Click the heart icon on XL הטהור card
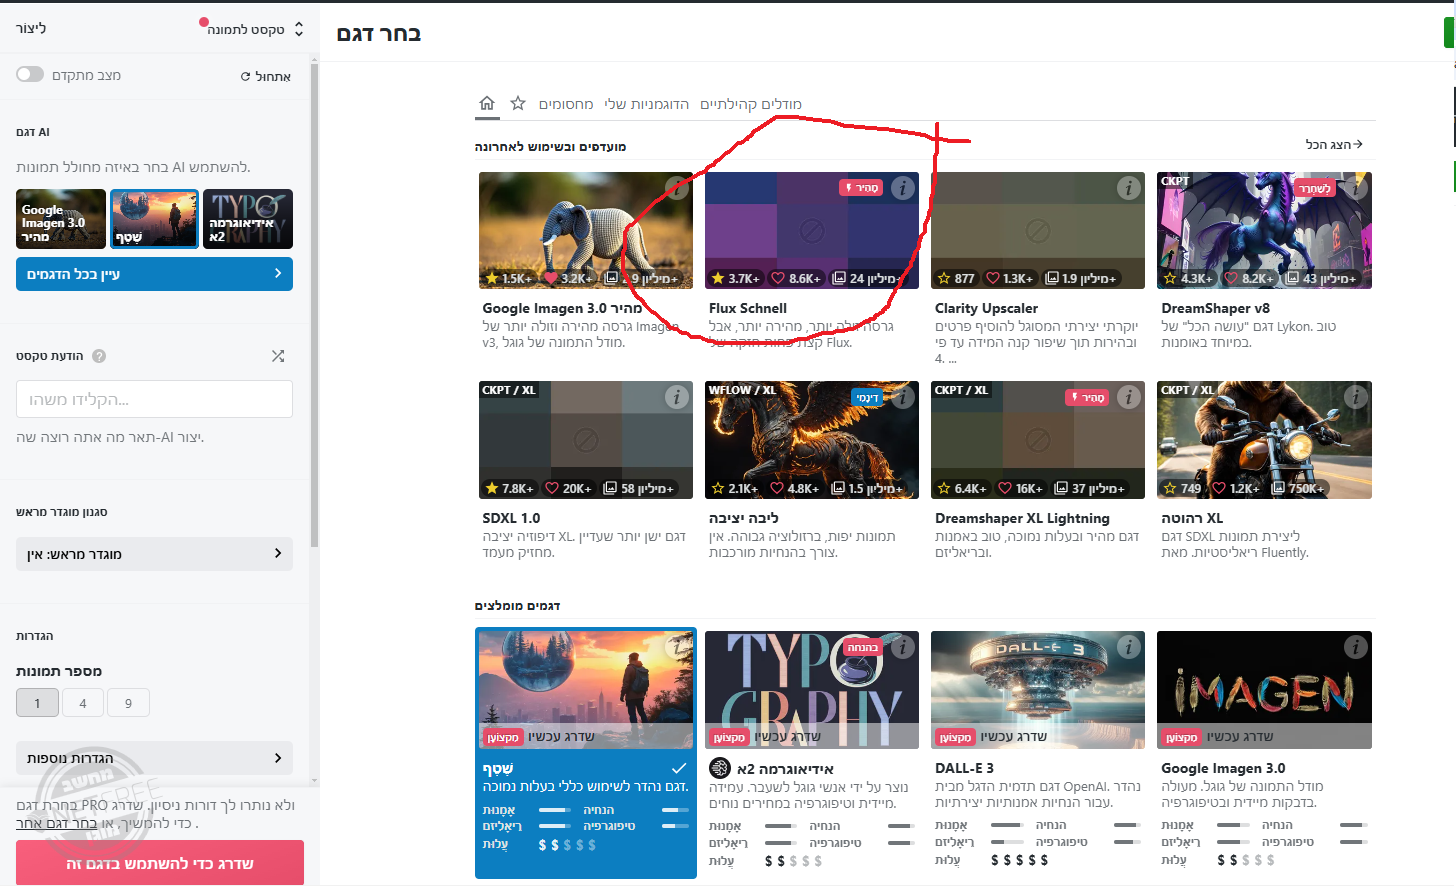Image resolution: width=1456 pixels, height=886 pixels. (1219, 488)
